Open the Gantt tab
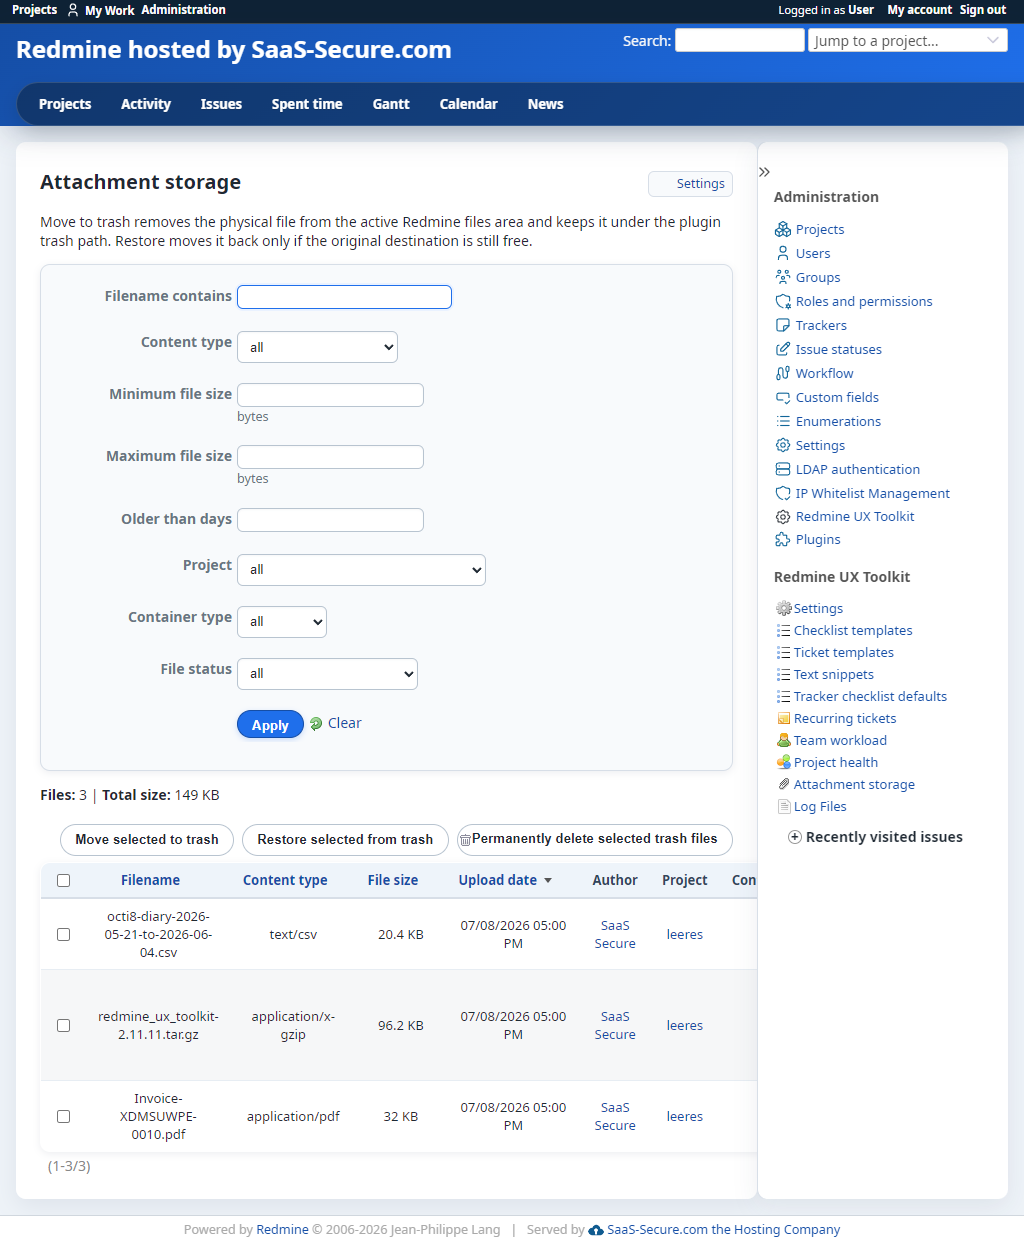 391,104
